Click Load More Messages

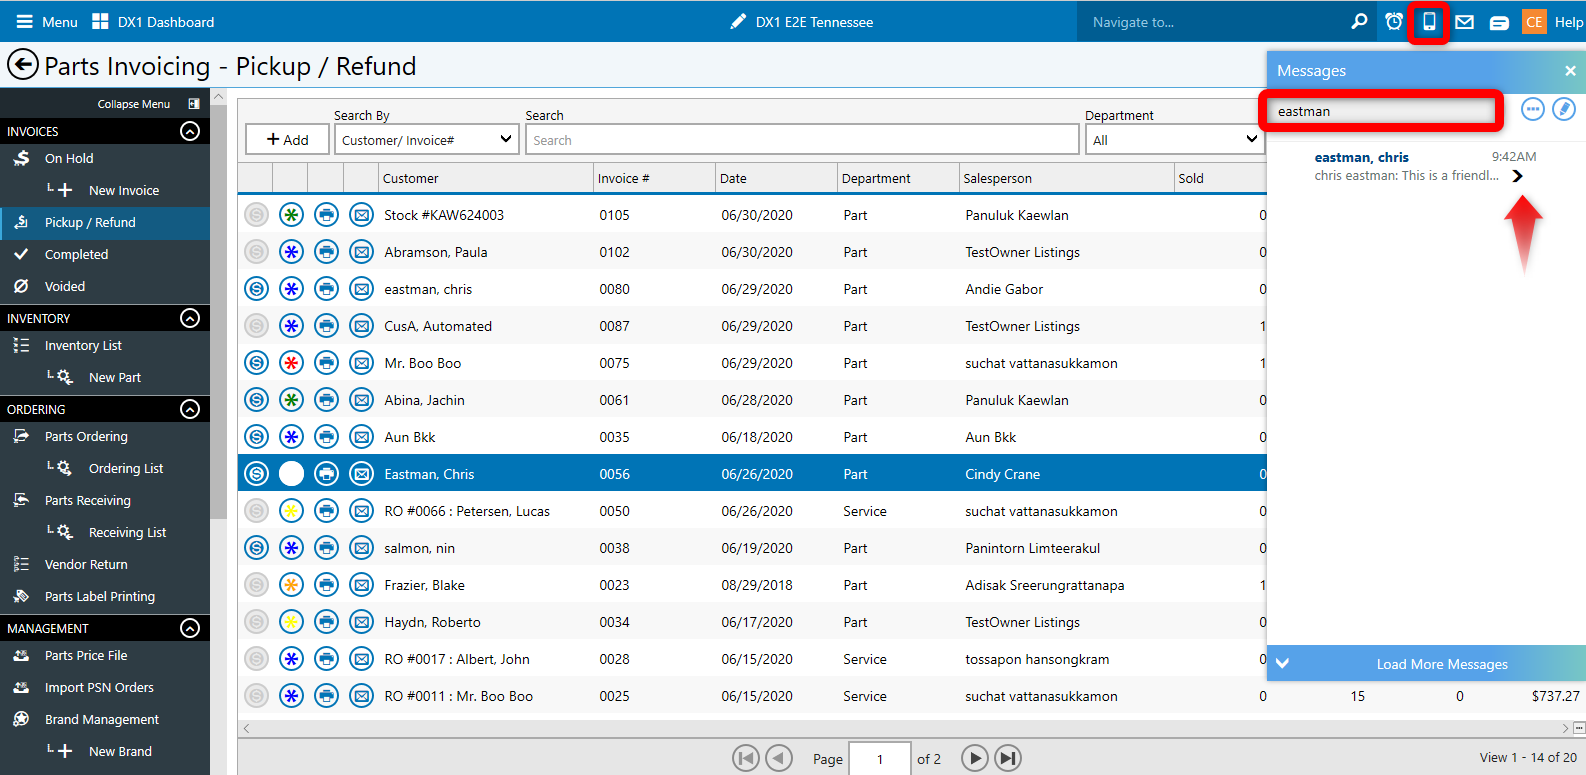pyautogui.click(x=1442, y=664)
